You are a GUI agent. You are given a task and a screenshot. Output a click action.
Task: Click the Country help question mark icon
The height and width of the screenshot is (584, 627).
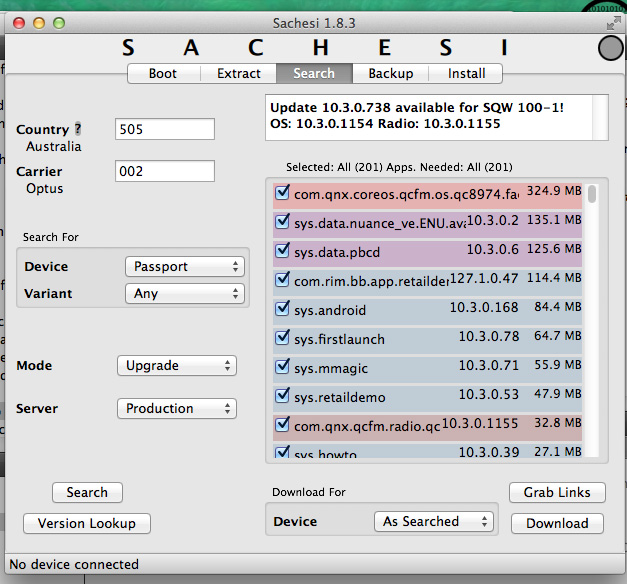[78, 129]
